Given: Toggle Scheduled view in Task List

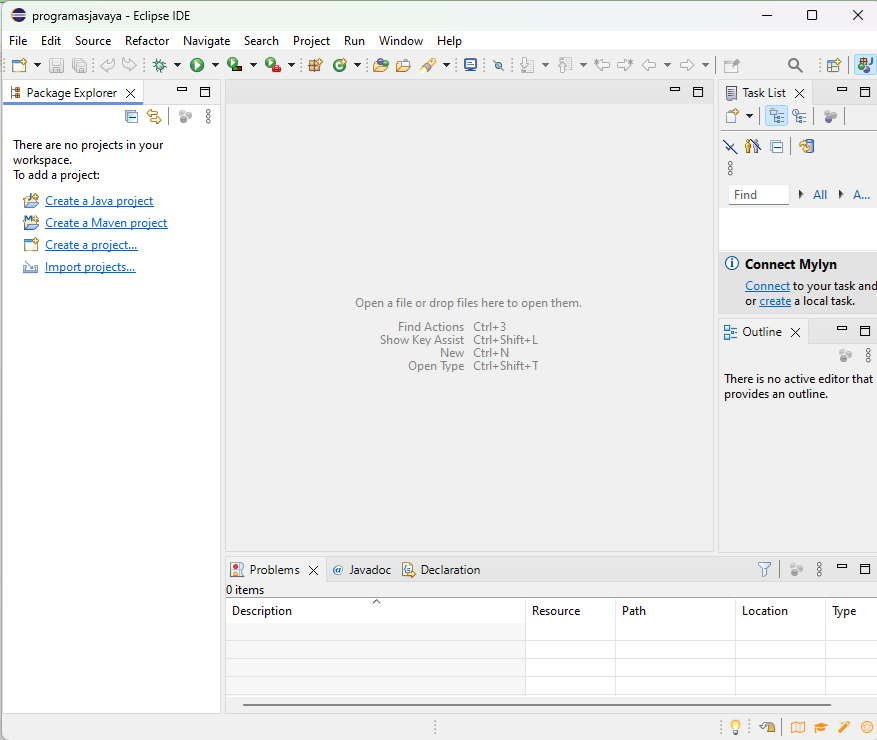Looking at the screenshot, I should (x=799, y=116).
